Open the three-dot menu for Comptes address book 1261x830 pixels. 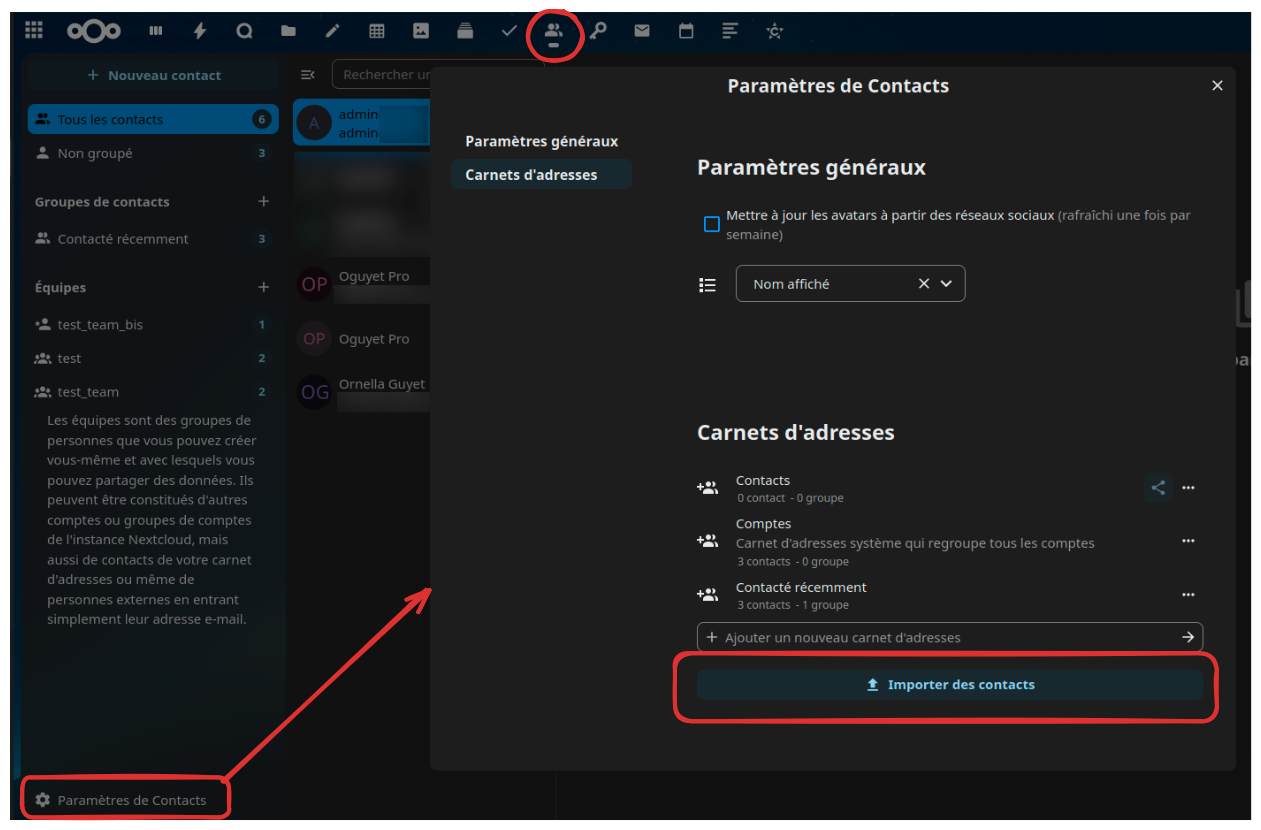pos(1188,541)
